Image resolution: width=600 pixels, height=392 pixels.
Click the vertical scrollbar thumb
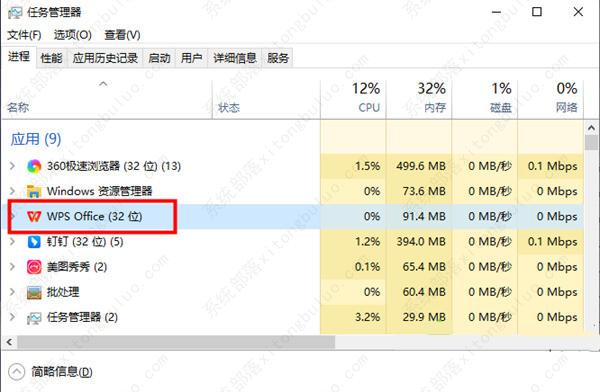592,143
